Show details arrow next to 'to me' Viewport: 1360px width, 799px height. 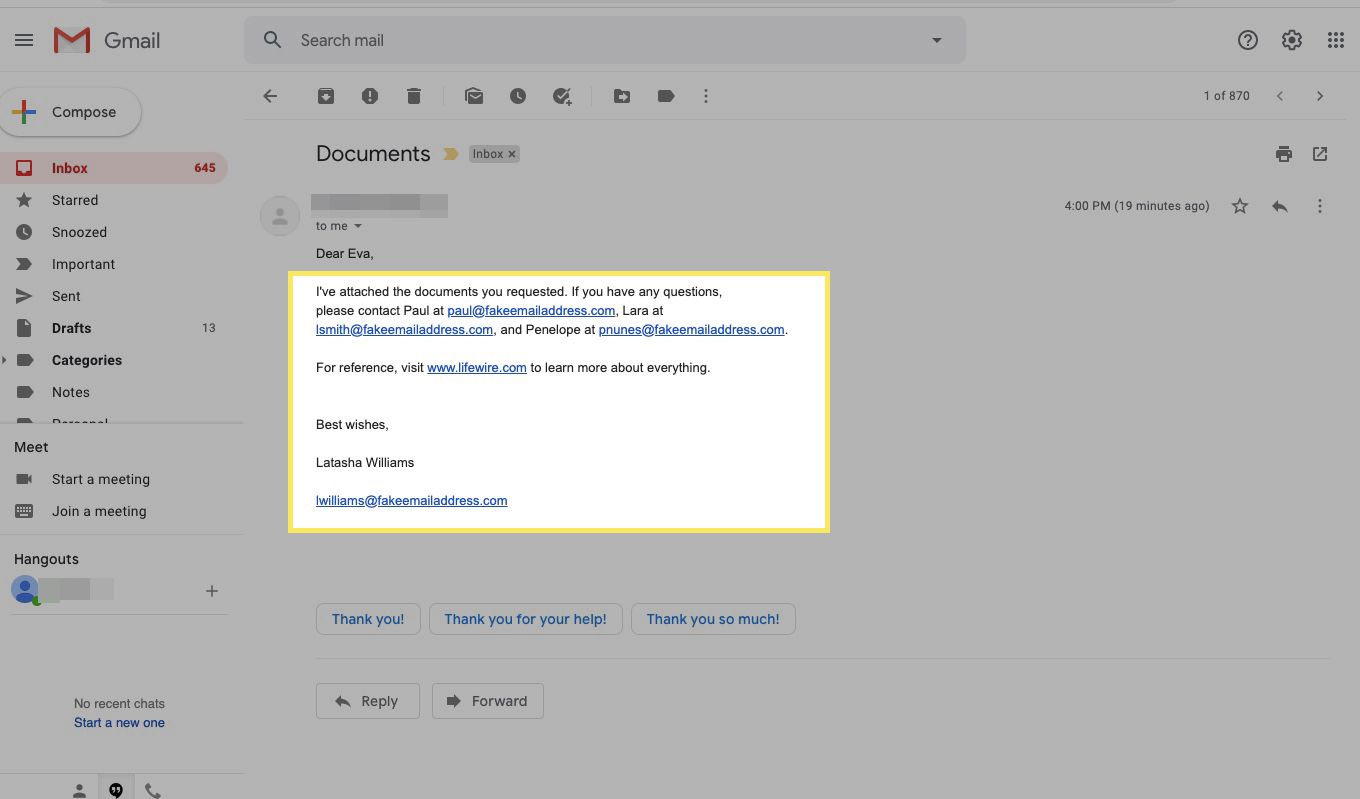point(358,226)
